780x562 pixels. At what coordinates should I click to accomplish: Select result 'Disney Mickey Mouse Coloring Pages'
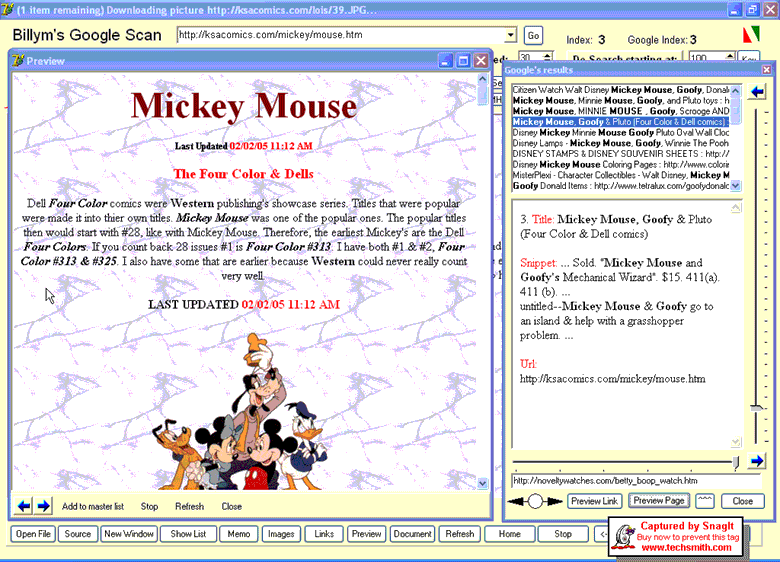coord(621,165)
